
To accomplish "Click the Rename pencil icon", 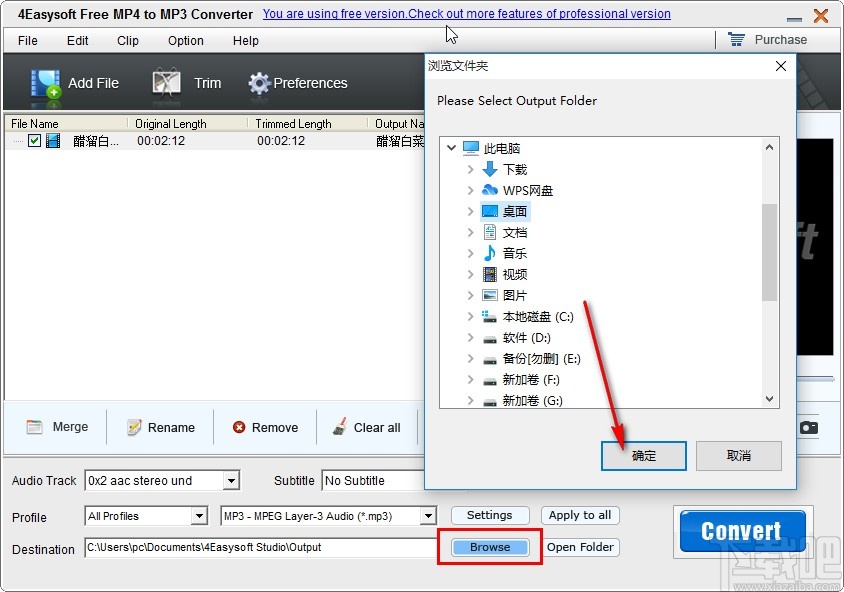I will coord(132,427).
